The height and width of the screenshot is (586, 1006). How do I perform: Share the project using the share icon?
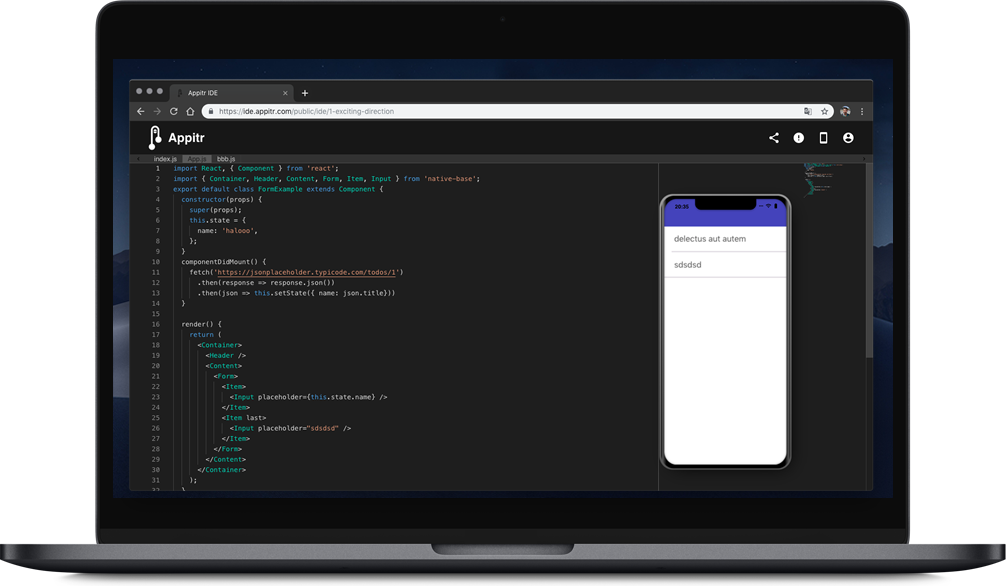pos(774,137)
